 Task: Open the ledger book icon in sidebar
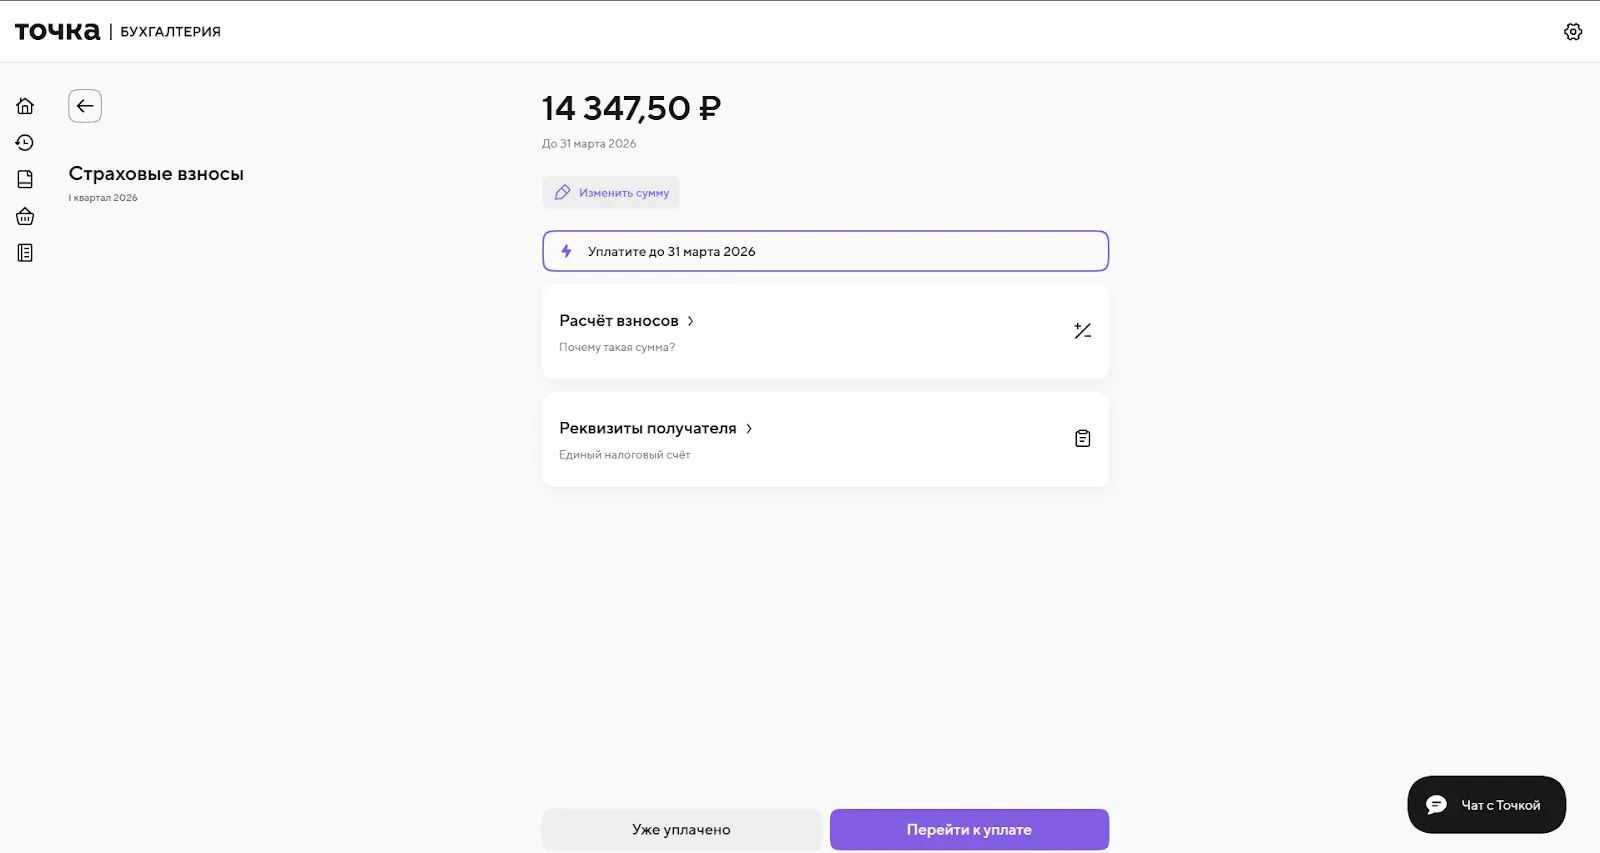(x=25, y=253)
